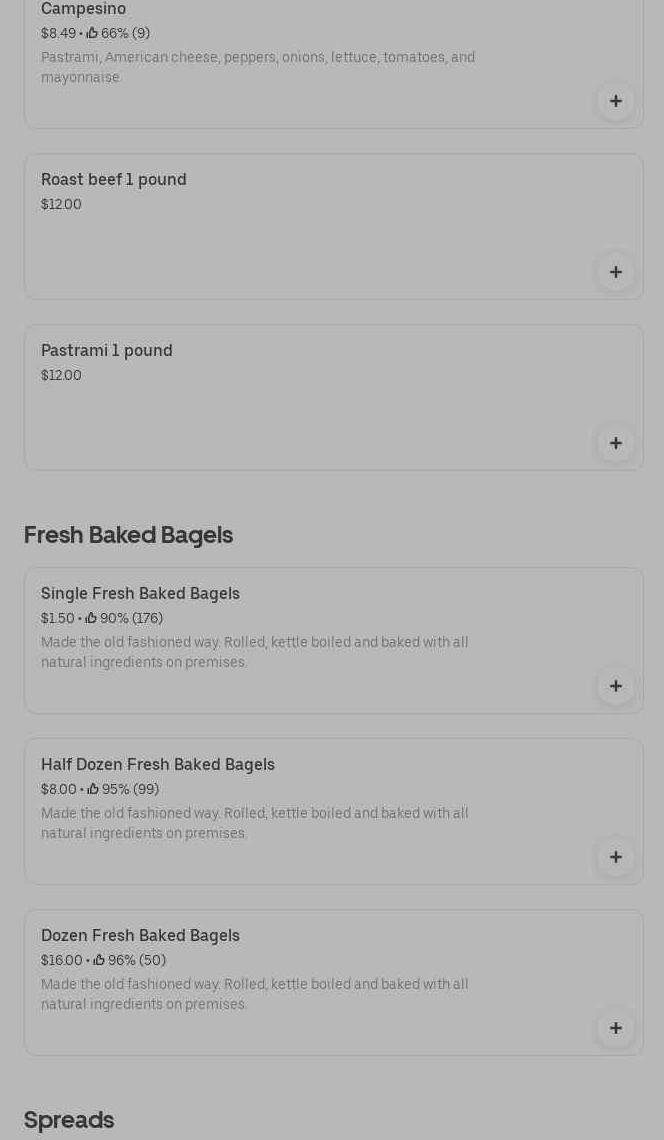Add Single Fresh Baked Bagels item
Screen dimensions: 664x1140
point(615,686)
